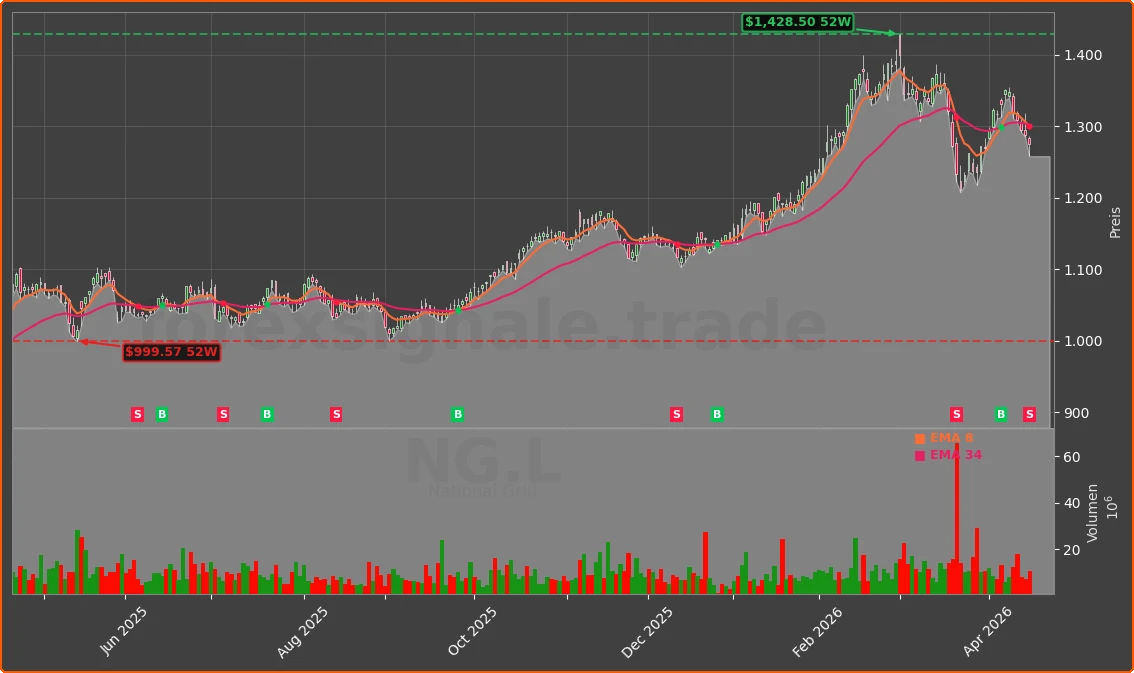Click the "B" buy marker following the December sell signal

pyautogui.click(x=716, y=413)
